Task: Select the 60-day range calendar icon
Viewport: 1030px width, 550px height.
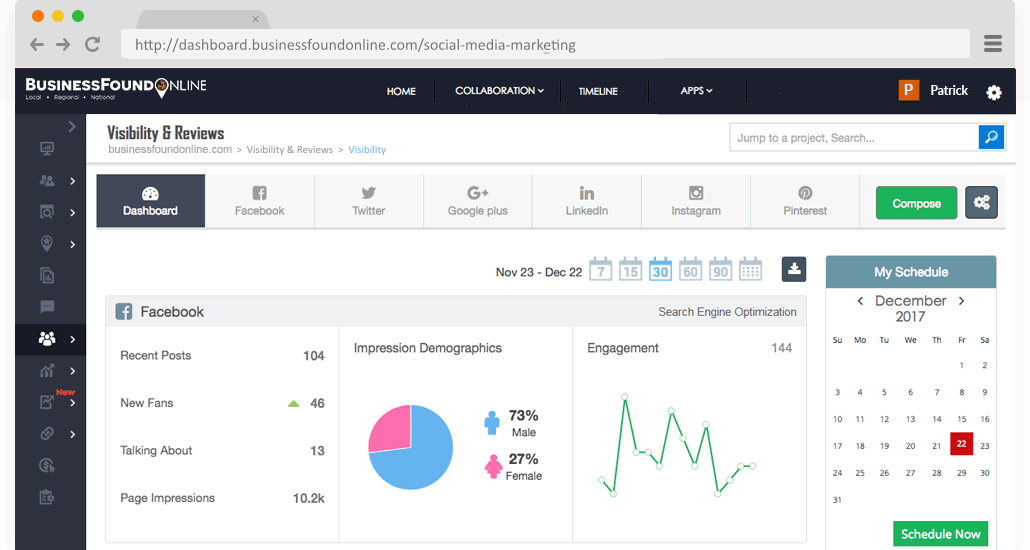Action: coord(690,269)
